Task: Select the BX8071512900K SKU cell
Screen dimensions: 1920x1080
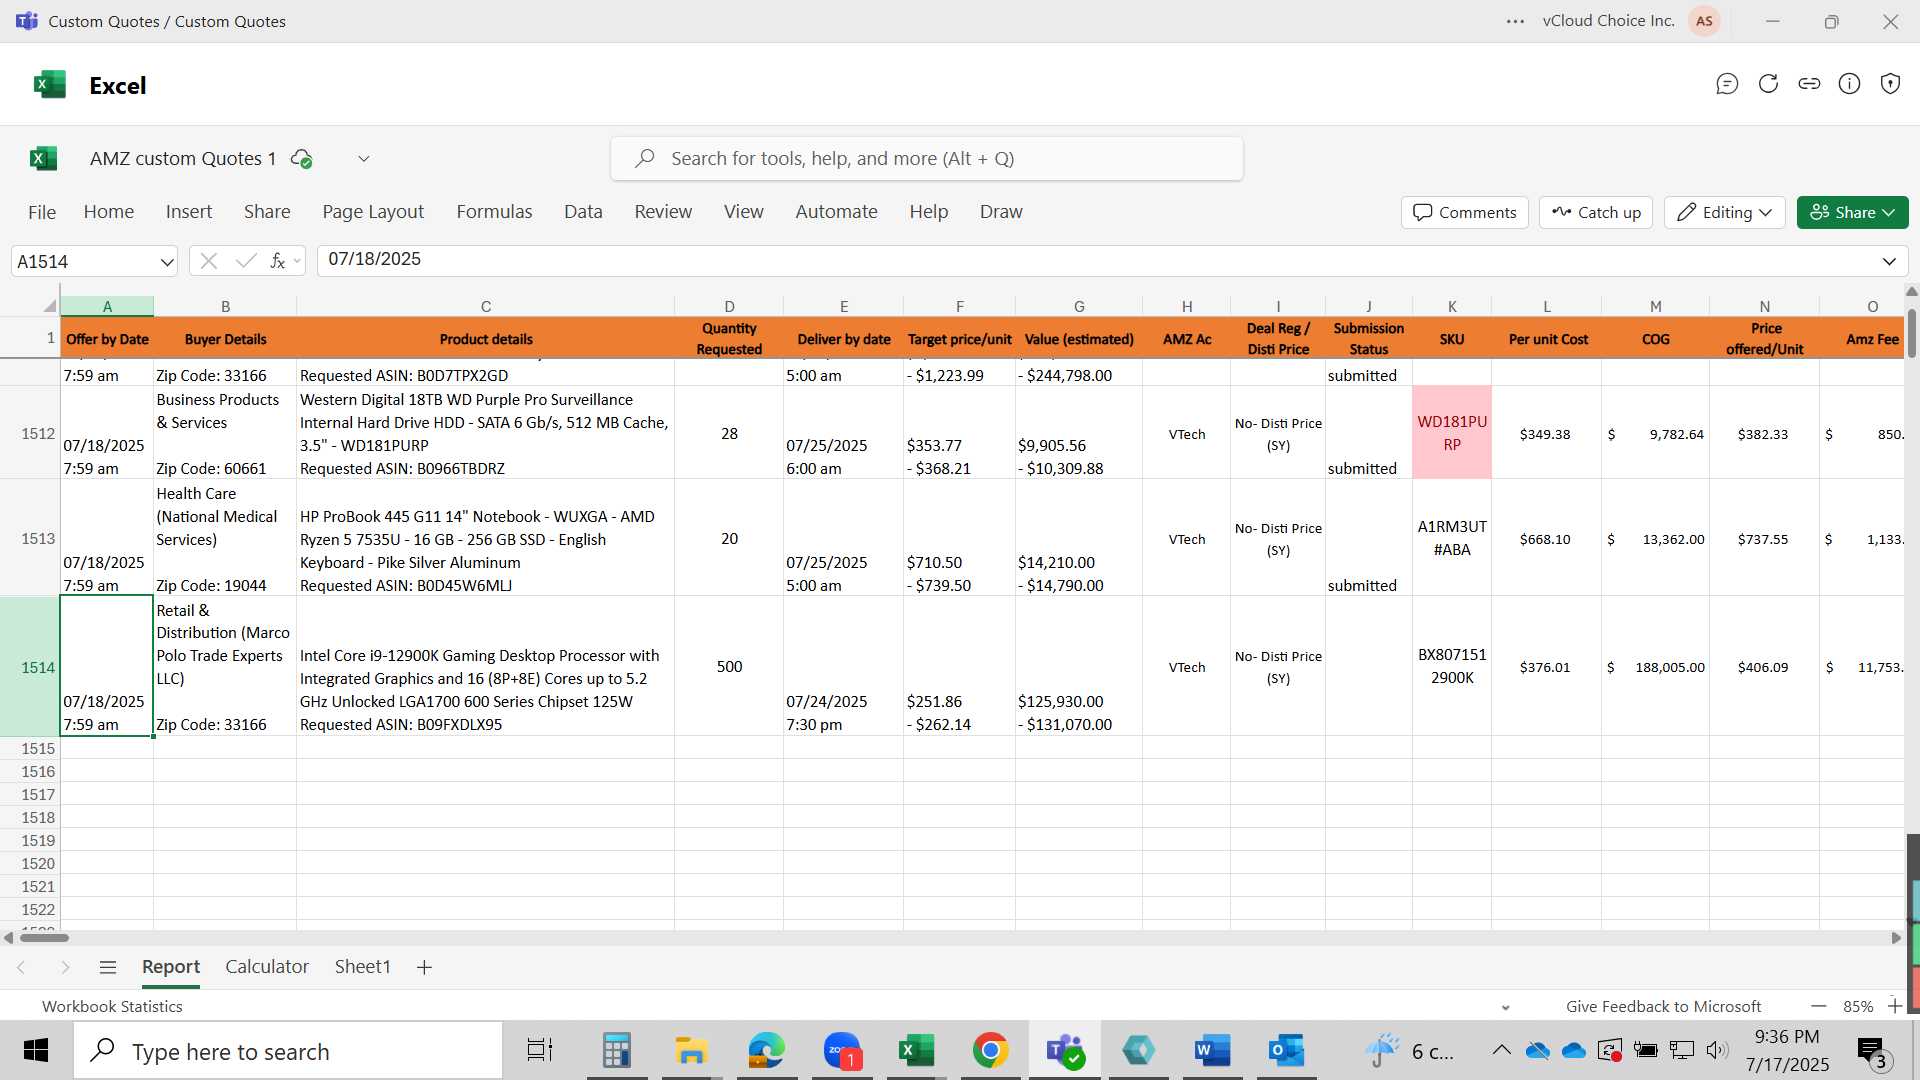Action: pyautogui.click(x=1451, y=666)
